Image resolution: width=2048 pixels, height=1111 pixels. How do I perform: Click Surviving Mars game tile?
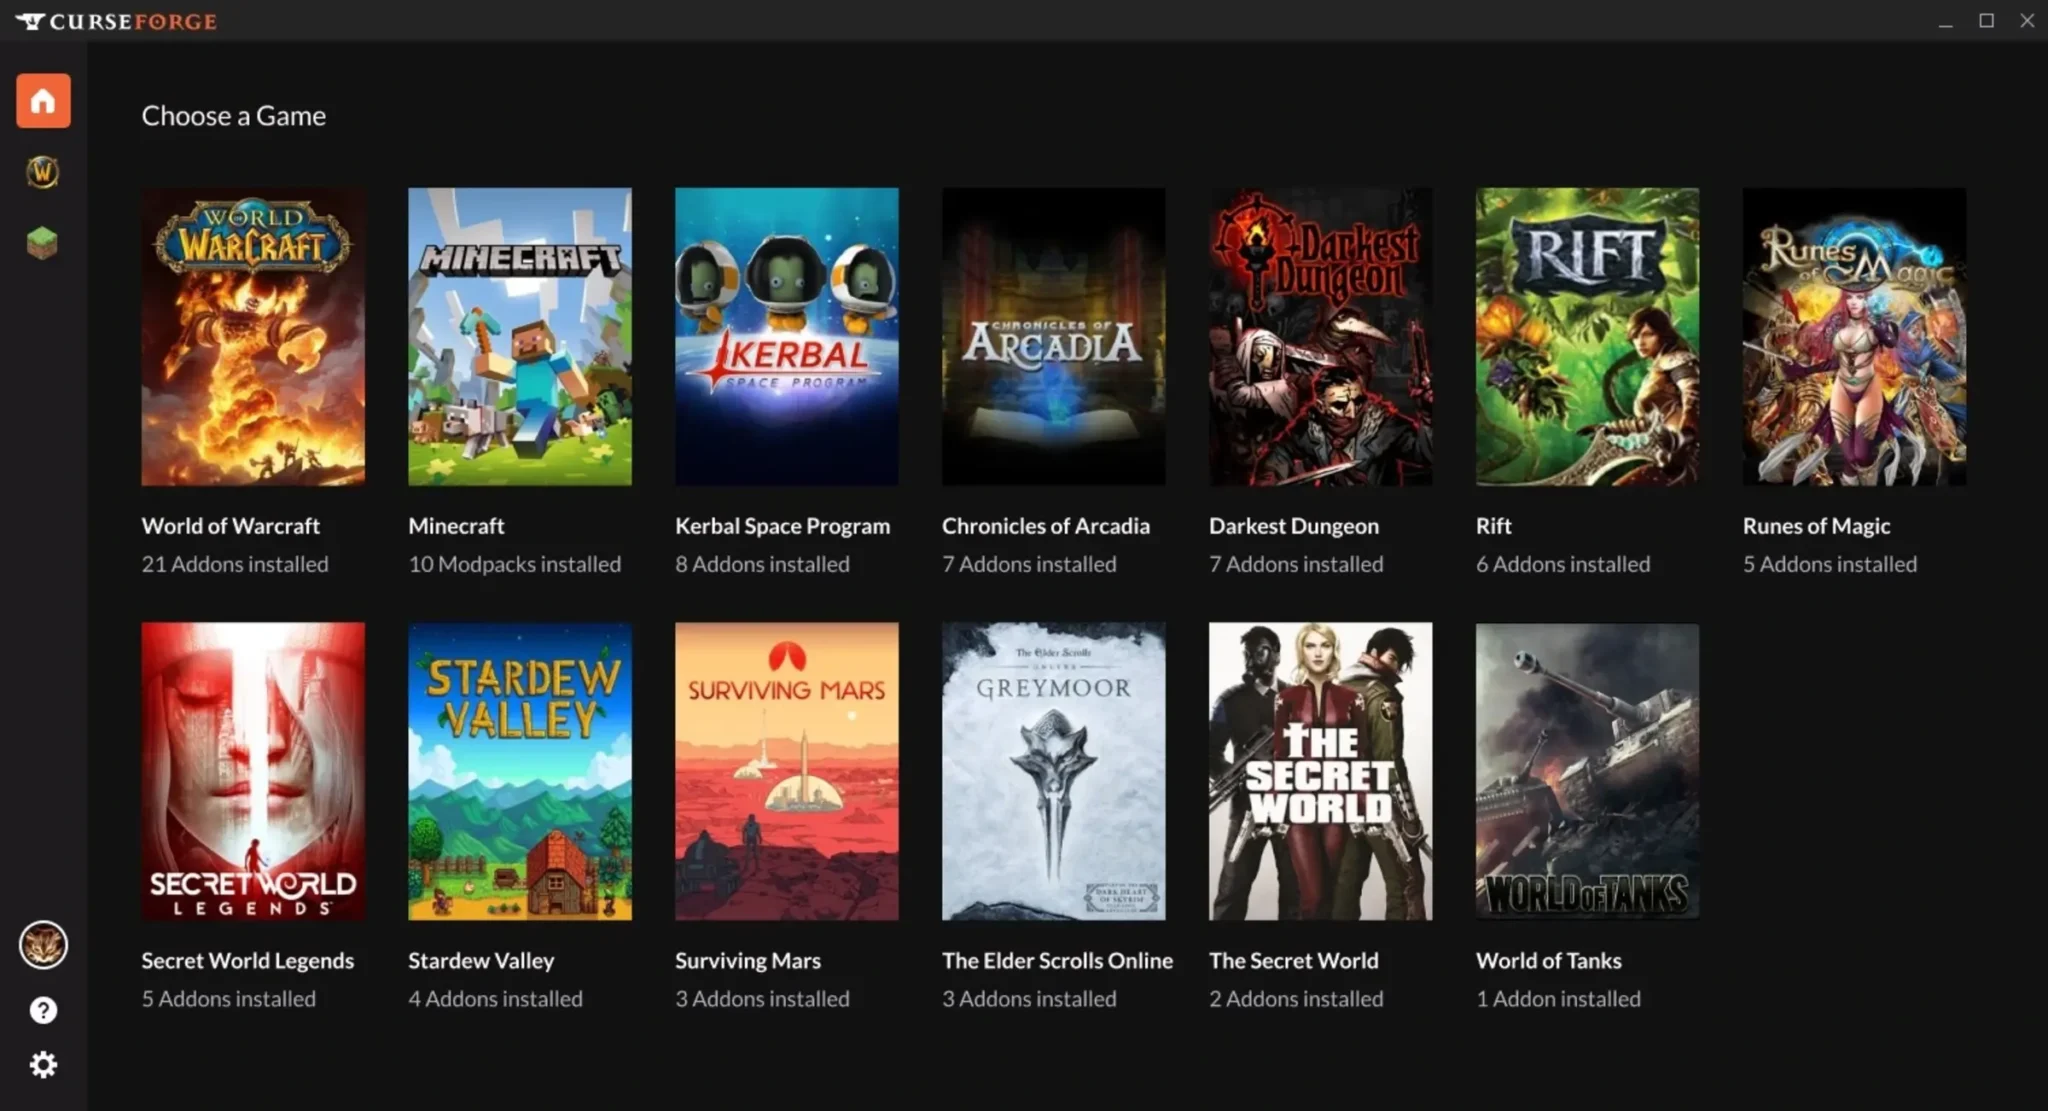pos(787,770)
